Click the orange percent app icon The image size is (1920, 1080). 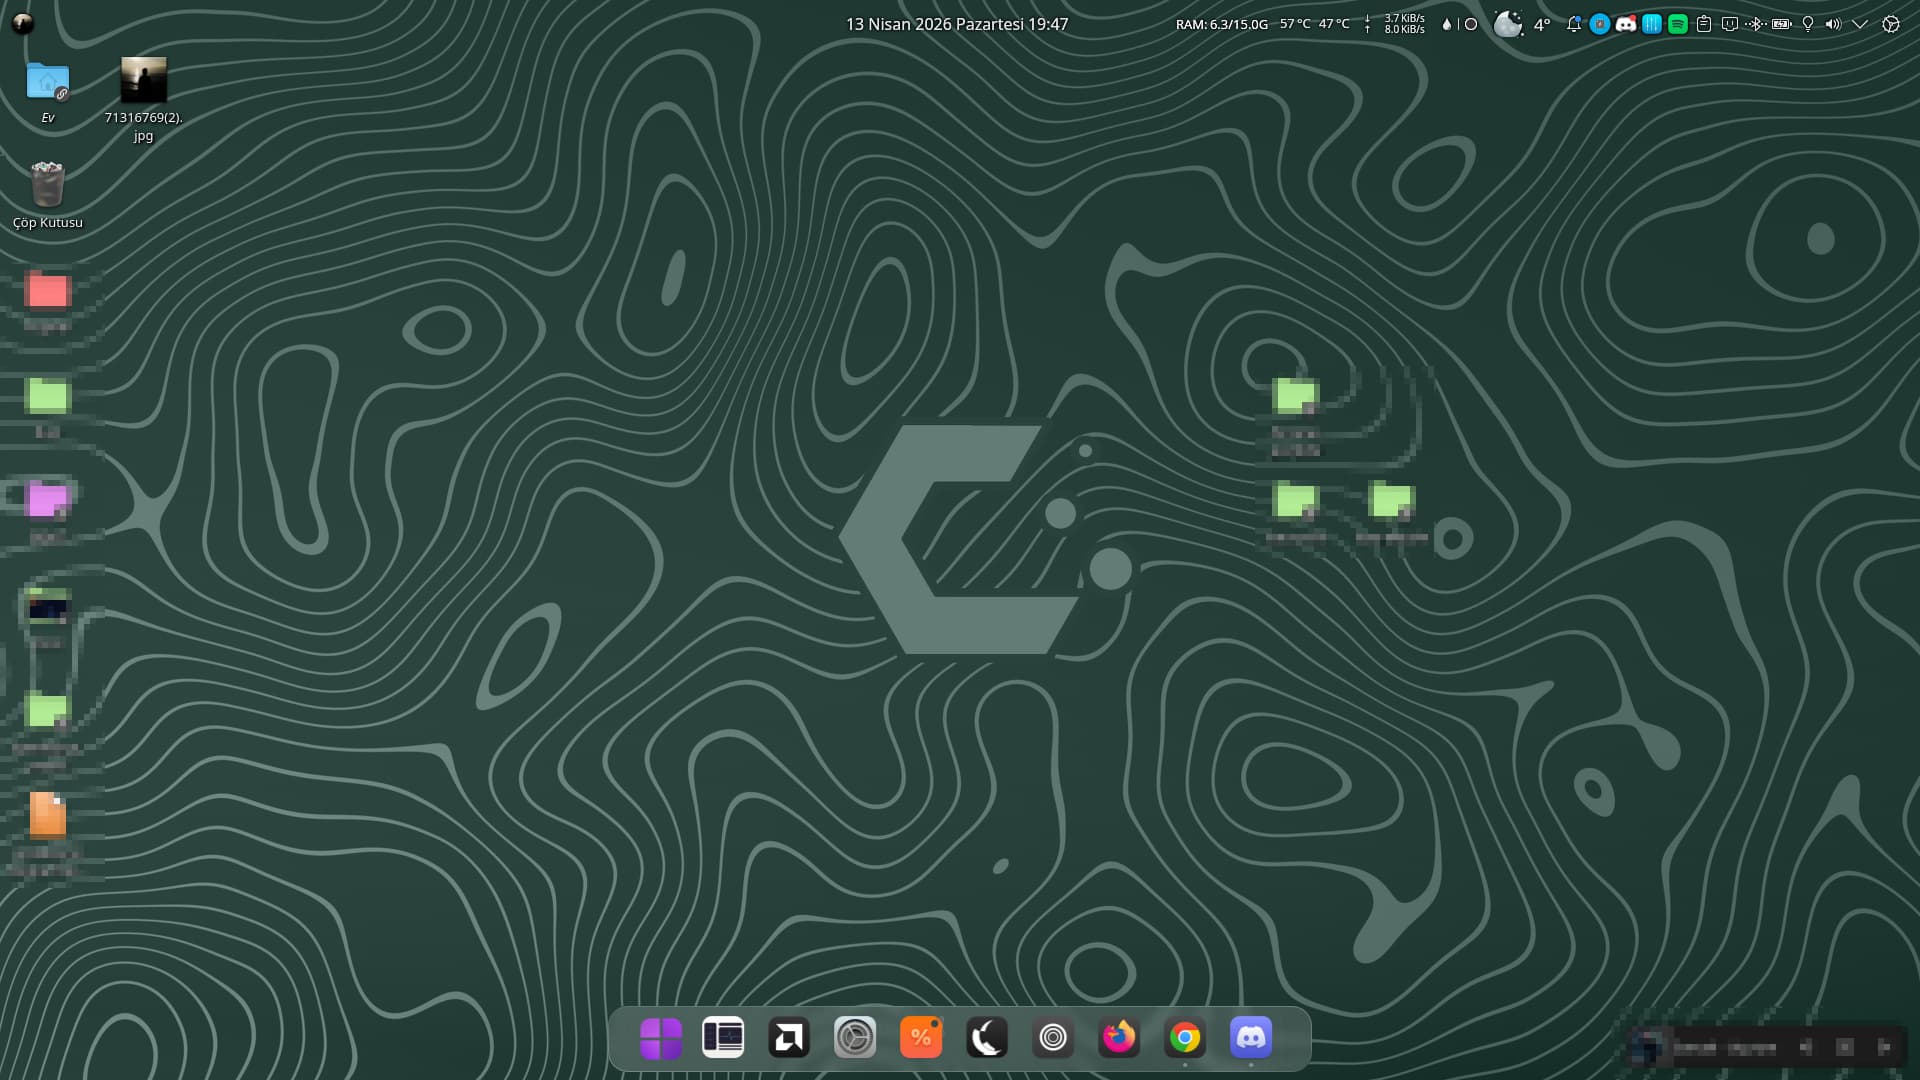[921, 1037]
